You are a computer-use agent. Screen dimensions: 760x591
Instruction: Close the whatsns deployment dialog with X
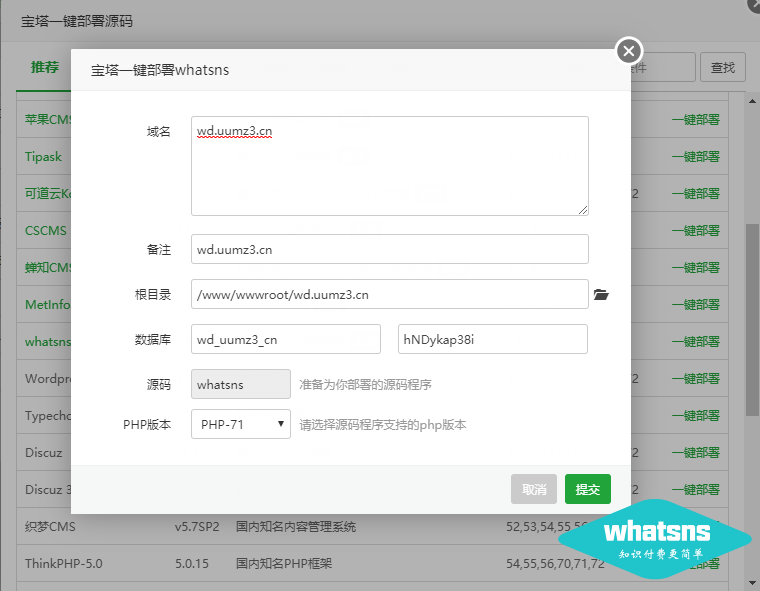628,50
